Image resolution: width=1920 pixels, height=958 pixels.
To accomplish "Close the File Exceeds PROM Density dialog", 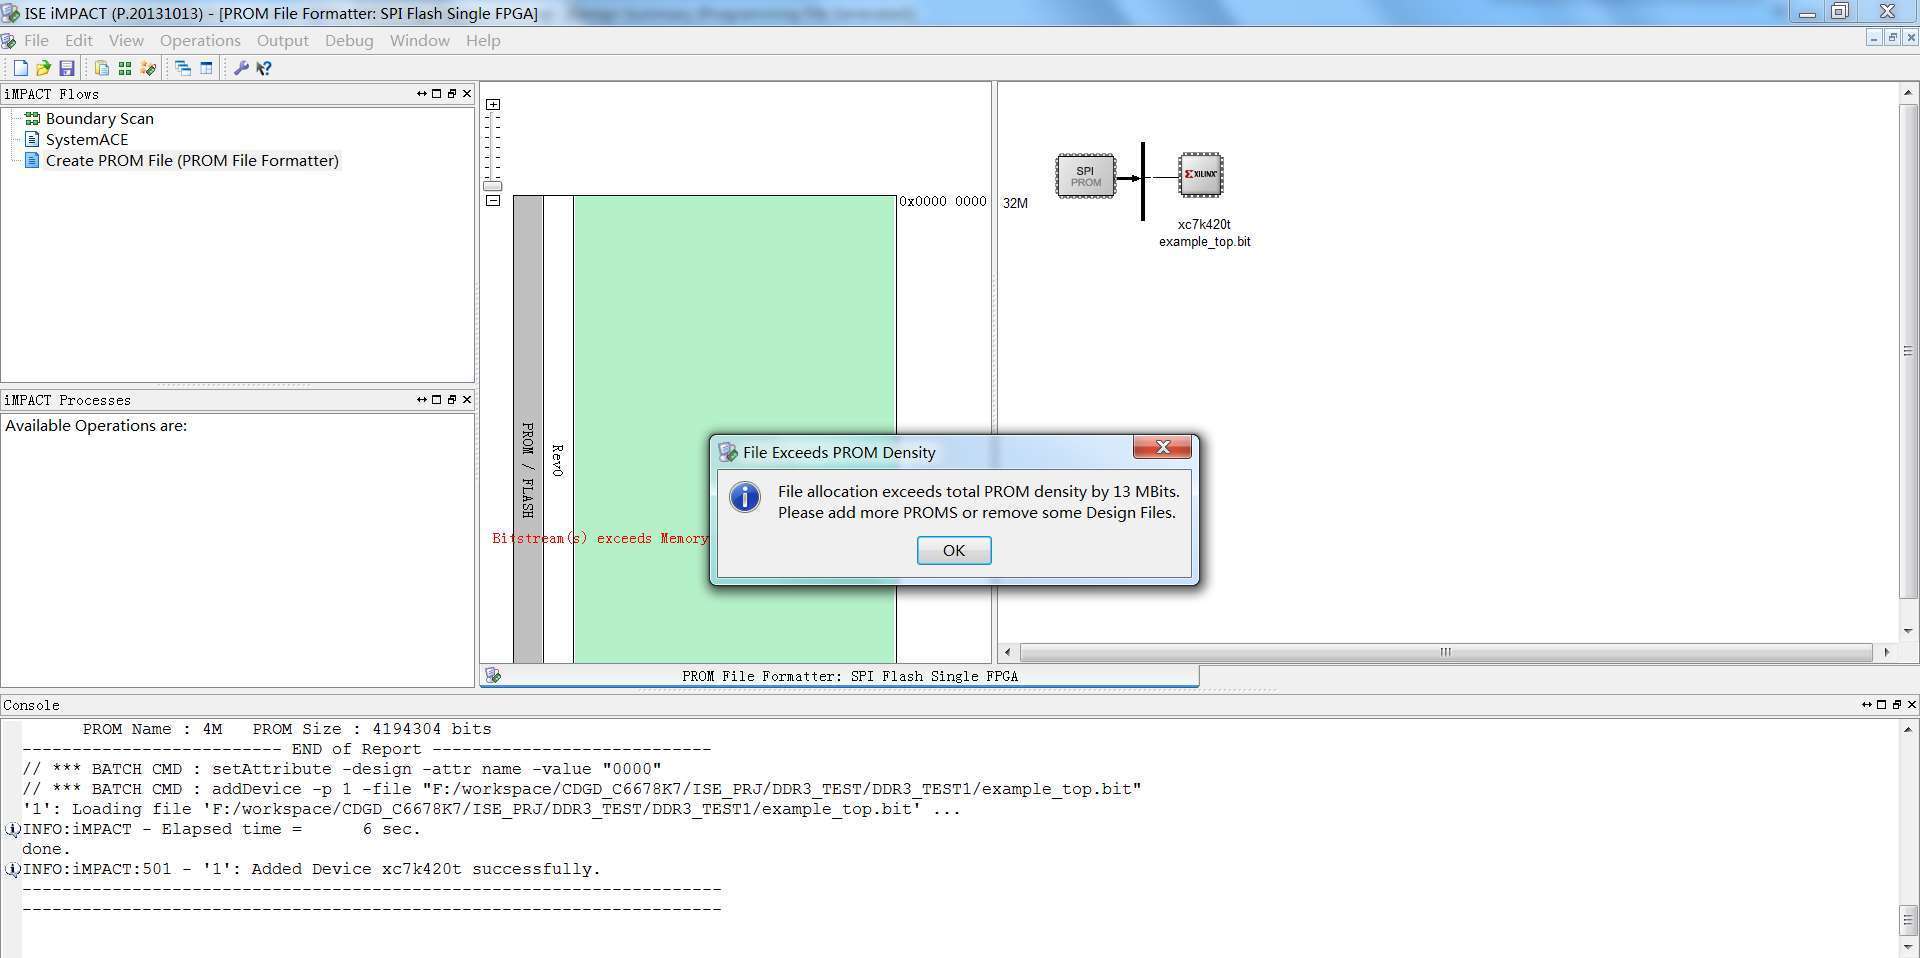I will tap(1162, 447).
